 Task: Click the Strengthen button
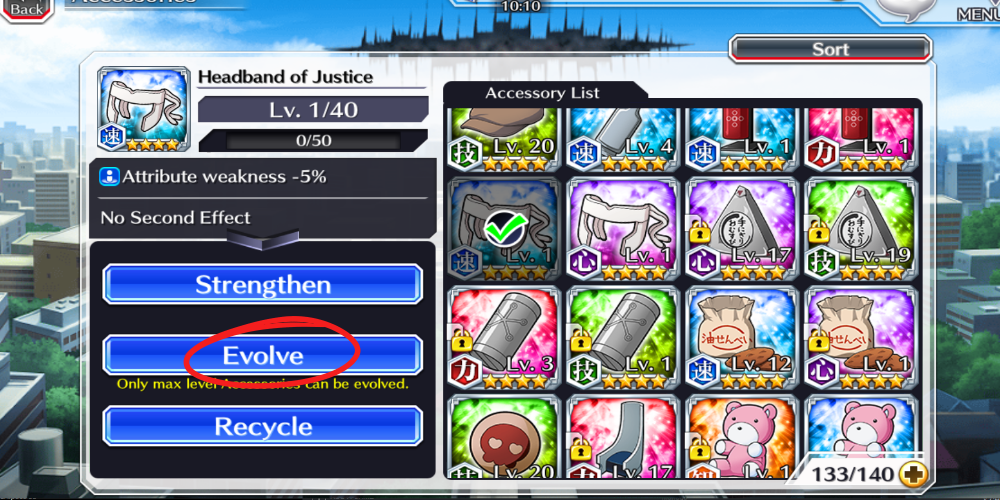point(262,284)
